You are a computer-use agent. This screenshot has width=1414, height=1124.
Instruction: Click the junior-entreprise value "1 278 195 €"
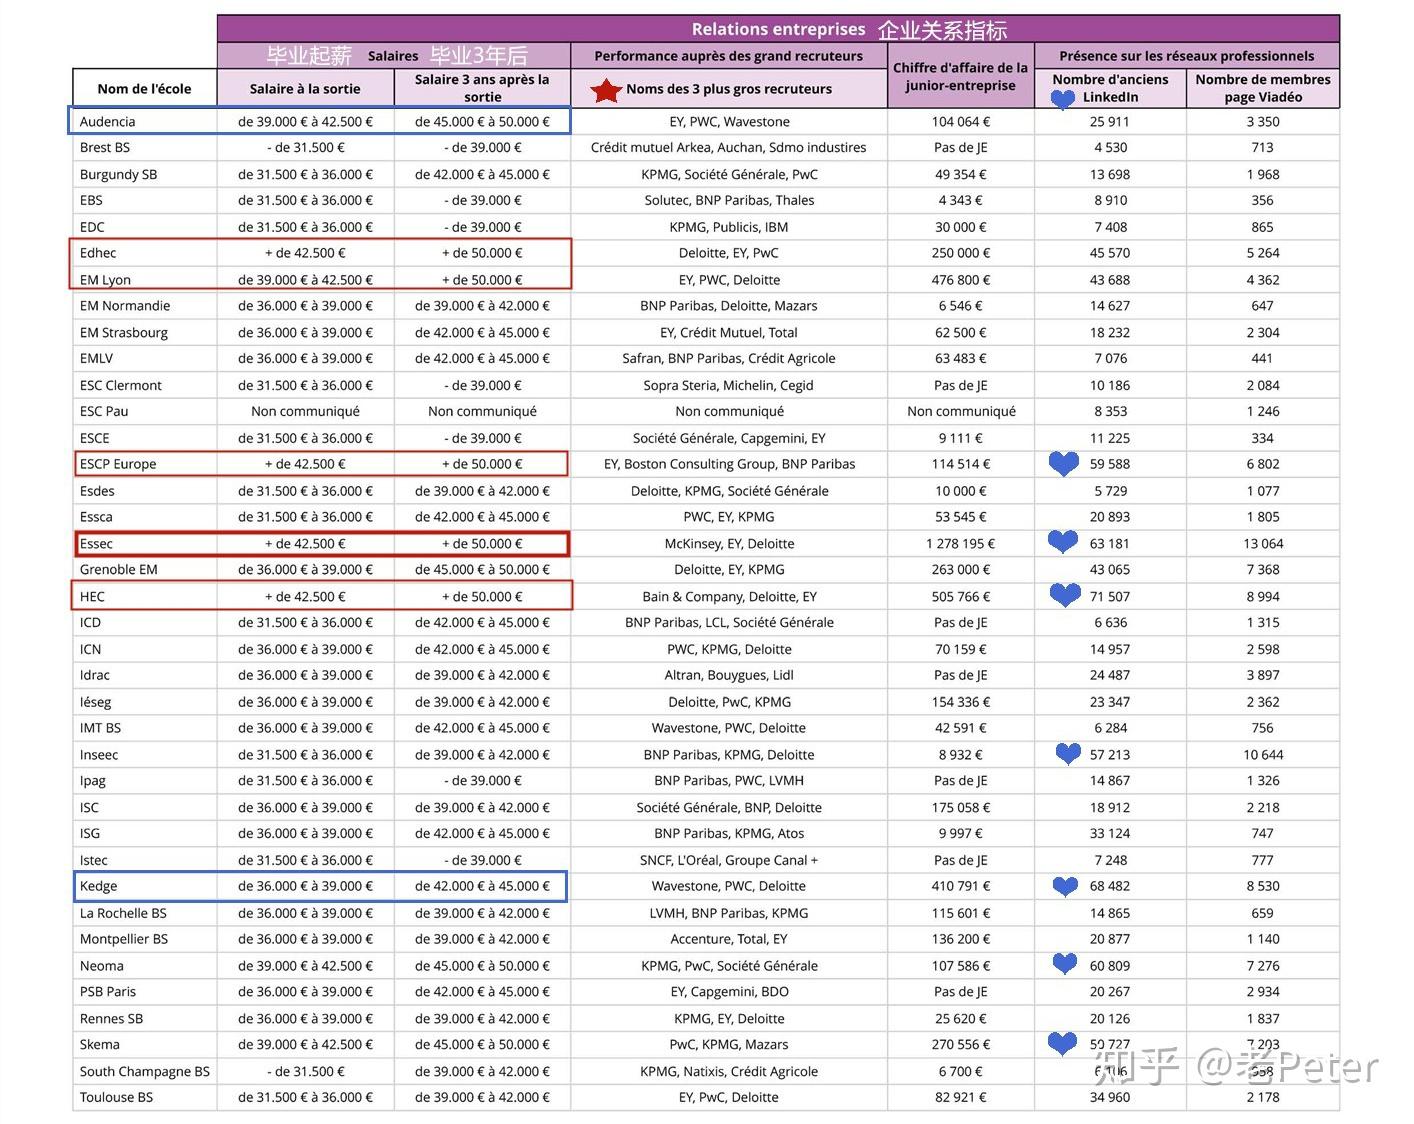coord(960,544)
